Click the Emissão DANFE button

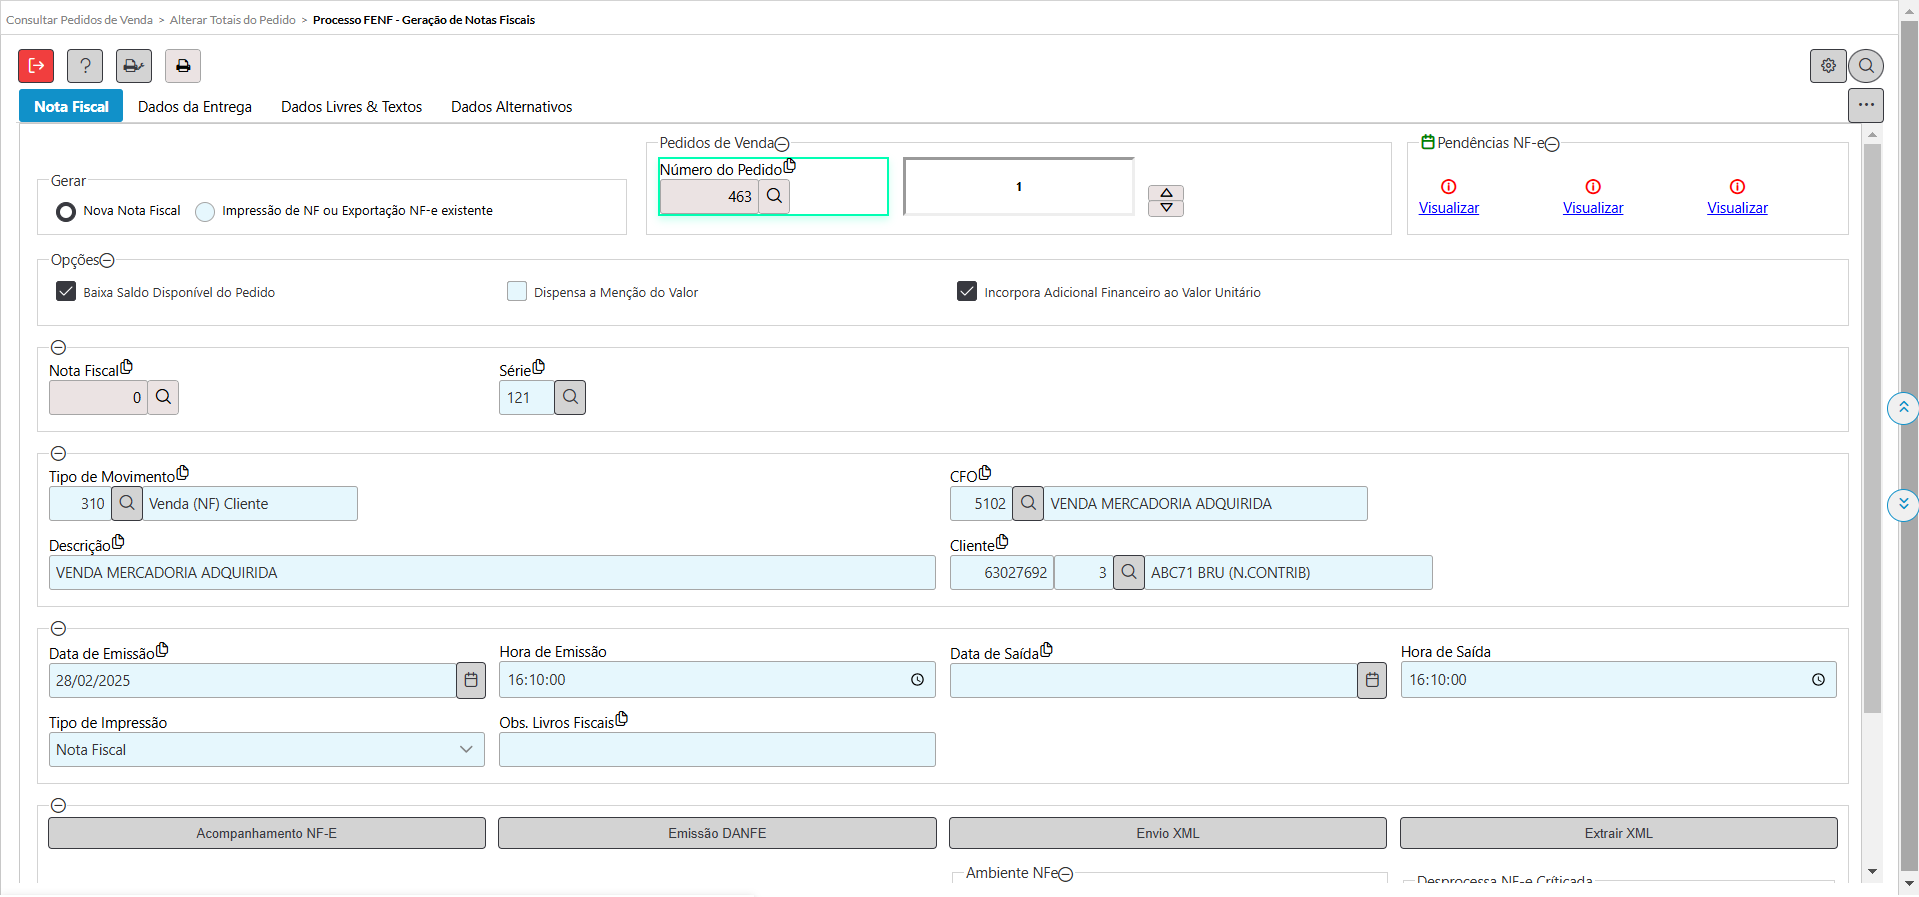(717, 833)
